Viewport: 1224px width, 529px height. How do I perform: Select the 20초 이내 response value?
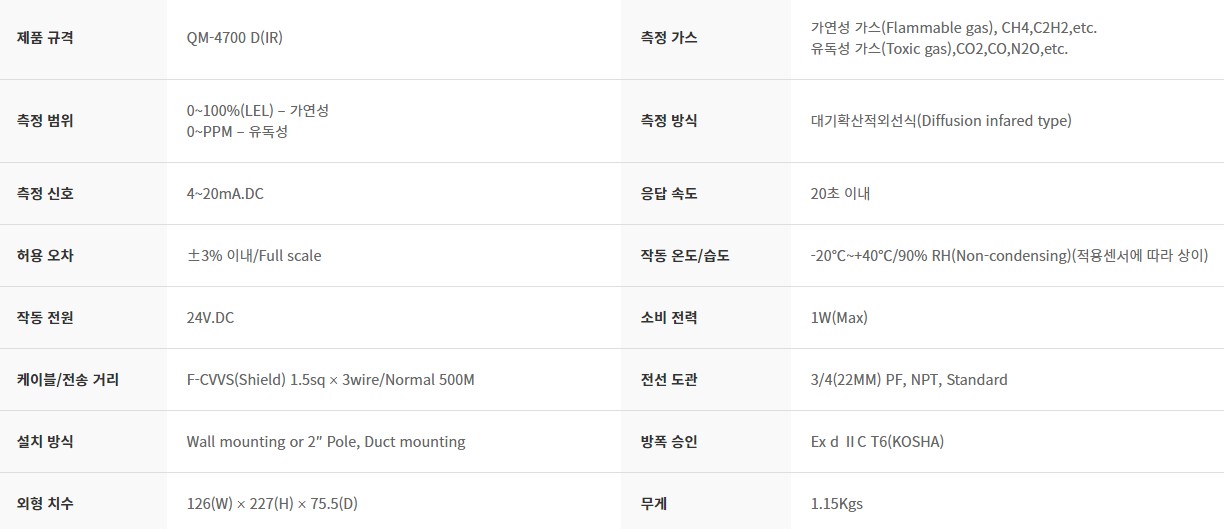coord(841,194)
